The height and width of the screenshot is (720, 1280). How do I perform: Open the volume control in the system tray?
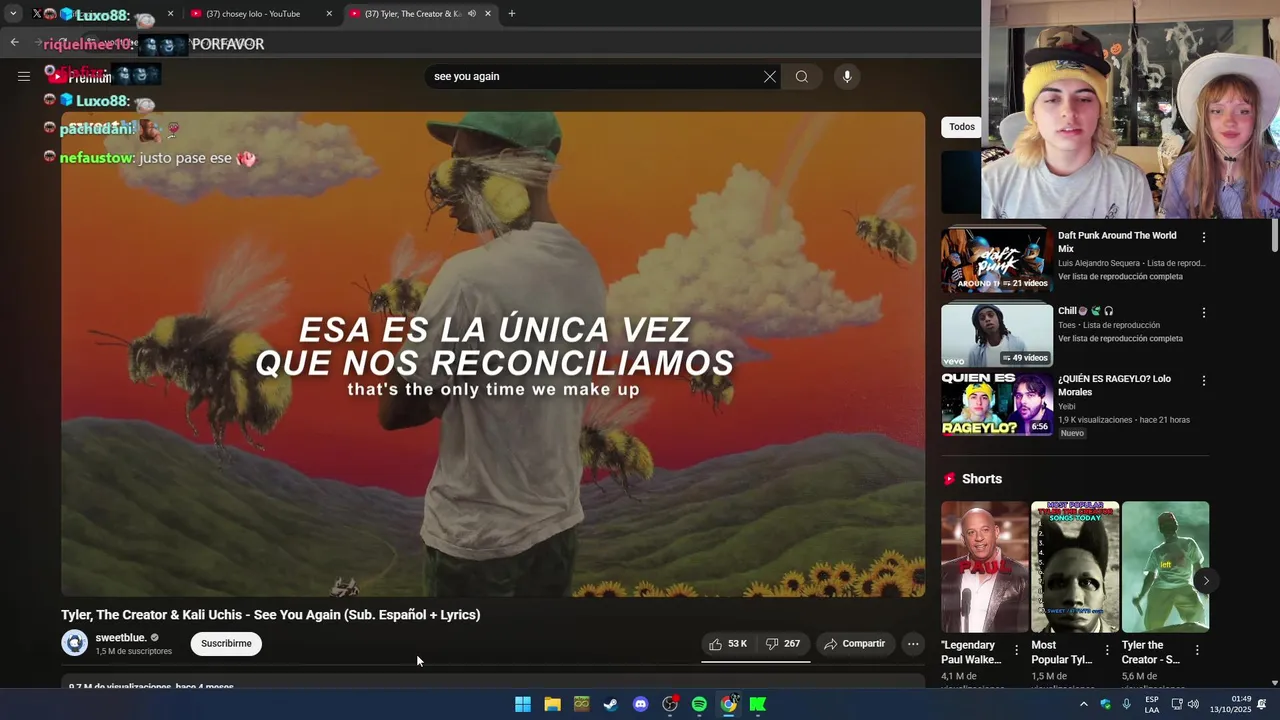click(x=1193, y=704)
